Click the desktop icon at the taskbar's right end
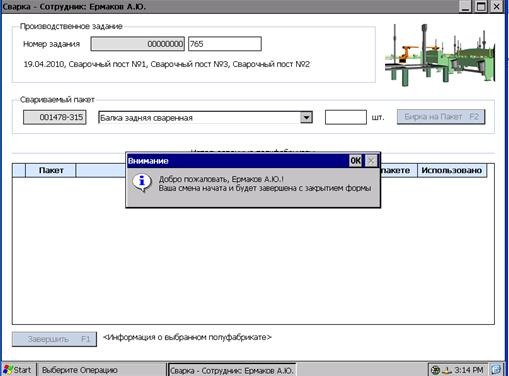 tap(496, 370)
